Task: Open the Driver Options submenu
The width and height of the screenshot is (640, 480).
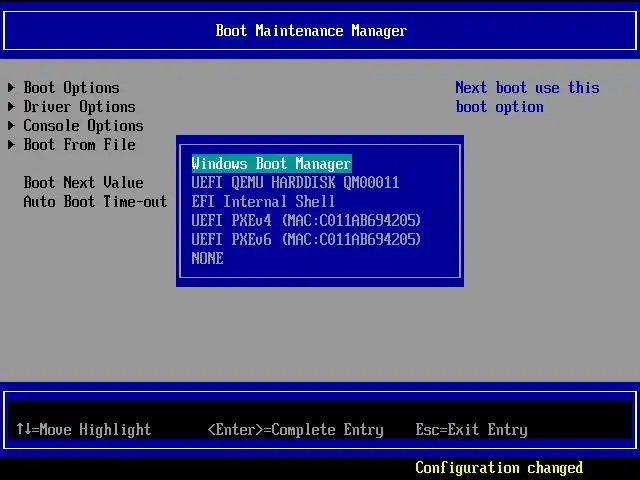Action: (x=79, y=107)
